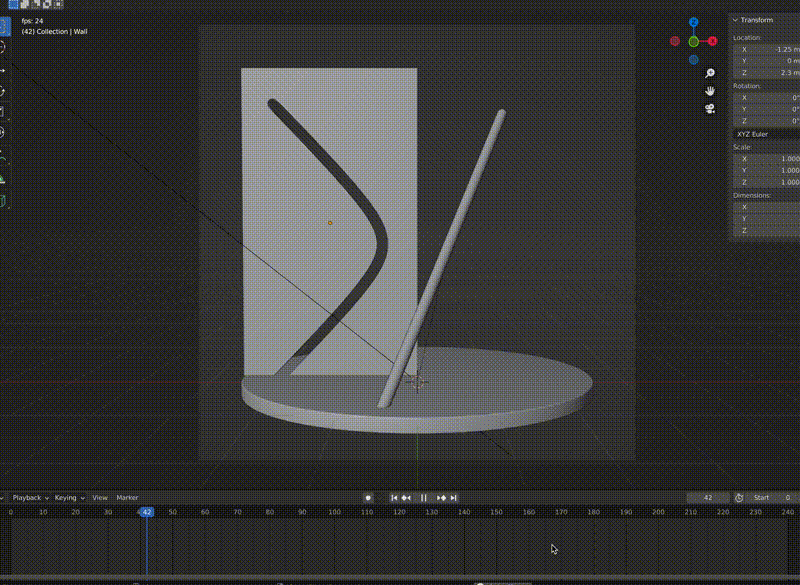Click the Start frame field
Image resolution: width=800 pixels, height=585 pixels.
tap(773, 498)
